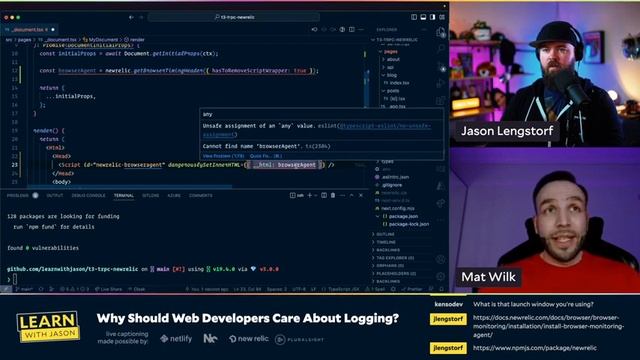
Task: Open editor More Actions ellipsis
Action: (x=361, y=30)
